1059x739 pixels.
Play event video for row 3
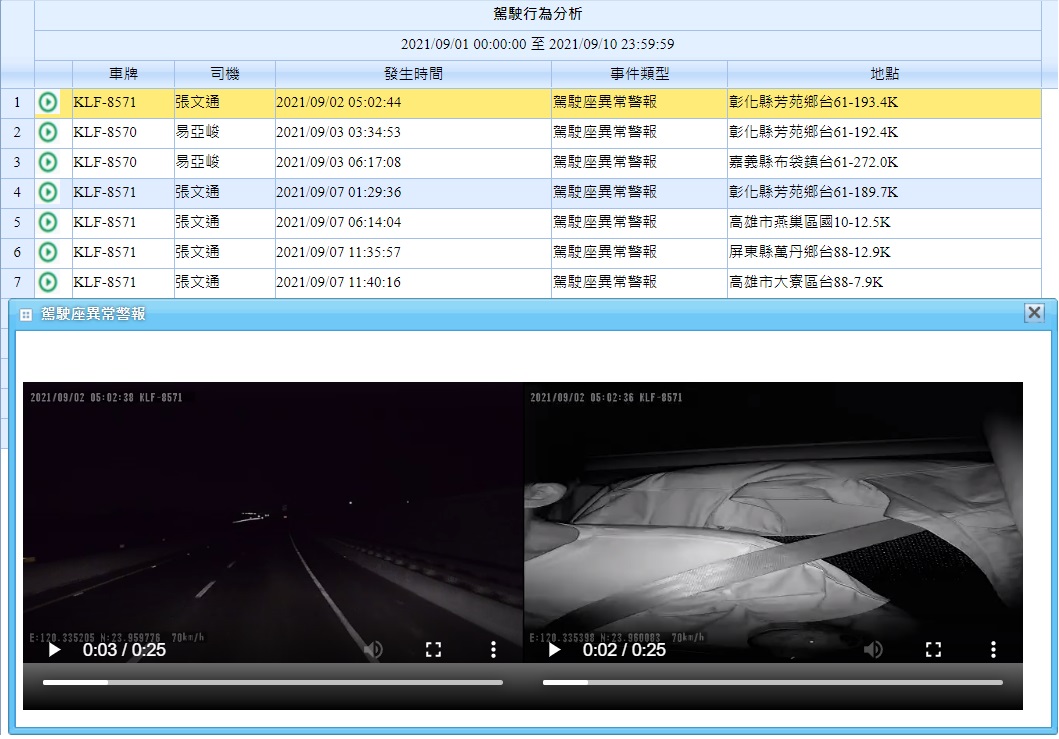(48, 162)
